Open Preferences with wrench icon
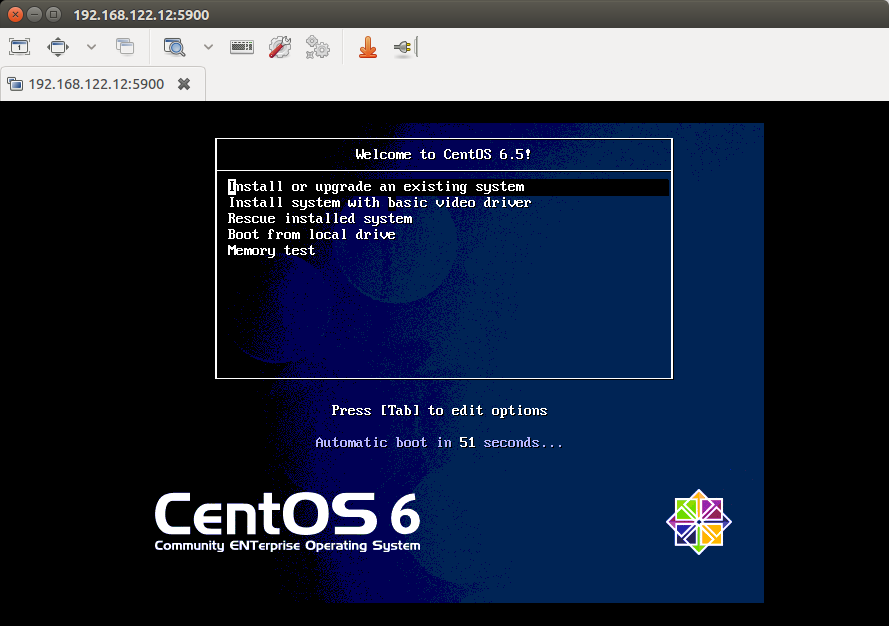The image size is (889, 626). (x=280, y=47)
